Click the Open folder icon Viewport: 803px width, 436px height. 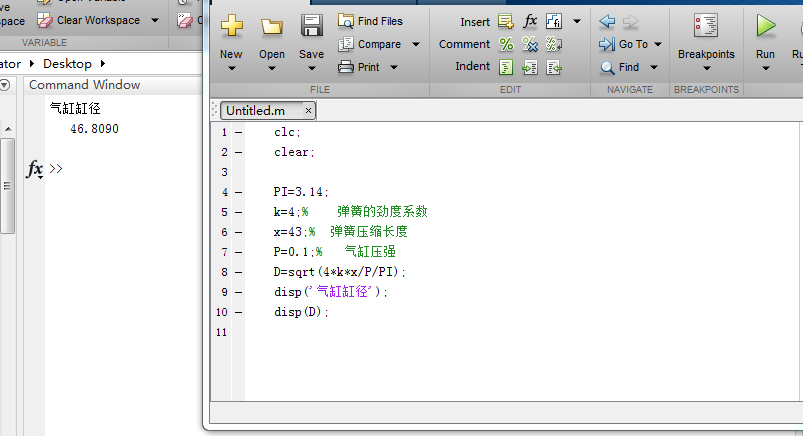(x=271, y=26)
